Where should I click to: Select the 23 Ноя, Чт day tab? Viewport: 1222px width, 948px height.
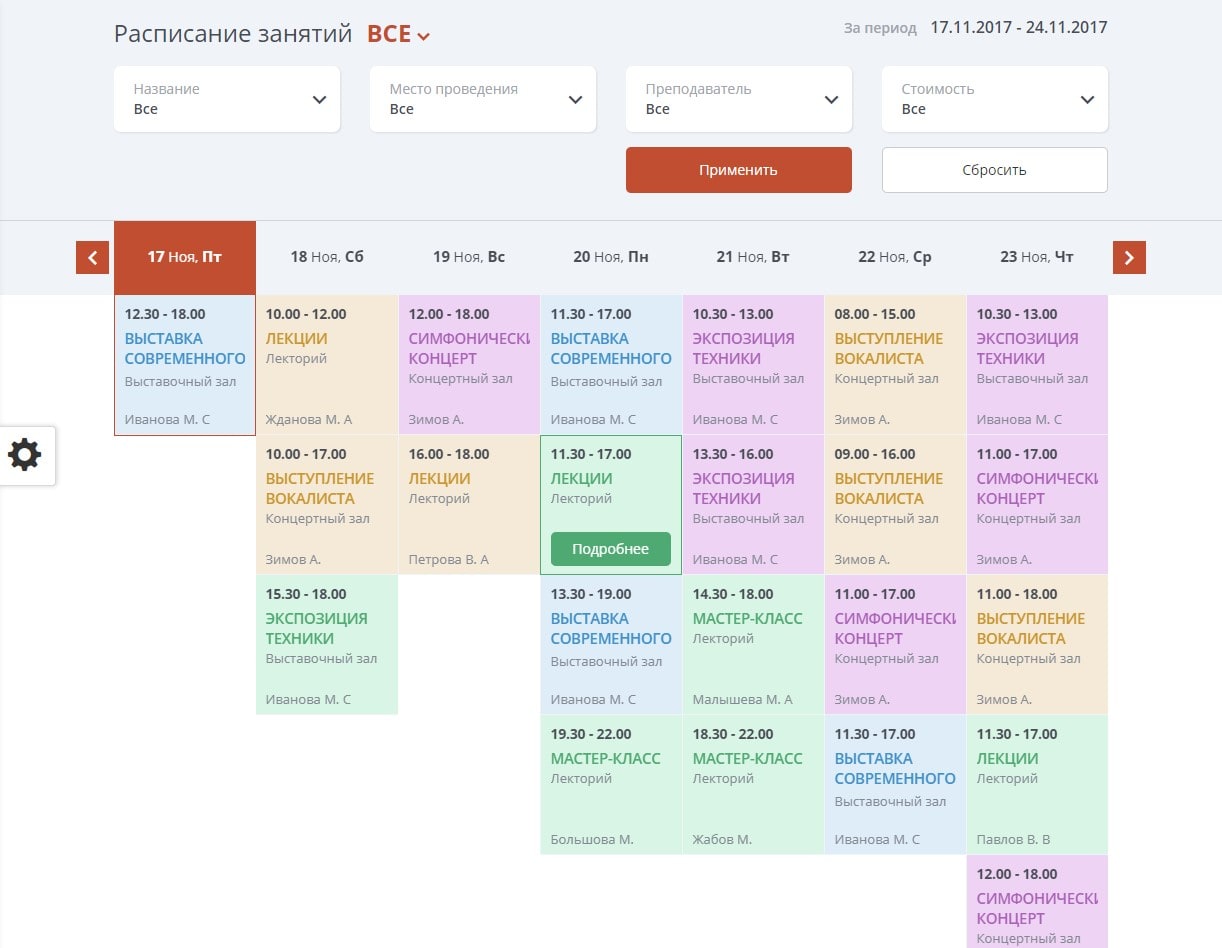click(x=1037, y=257)
